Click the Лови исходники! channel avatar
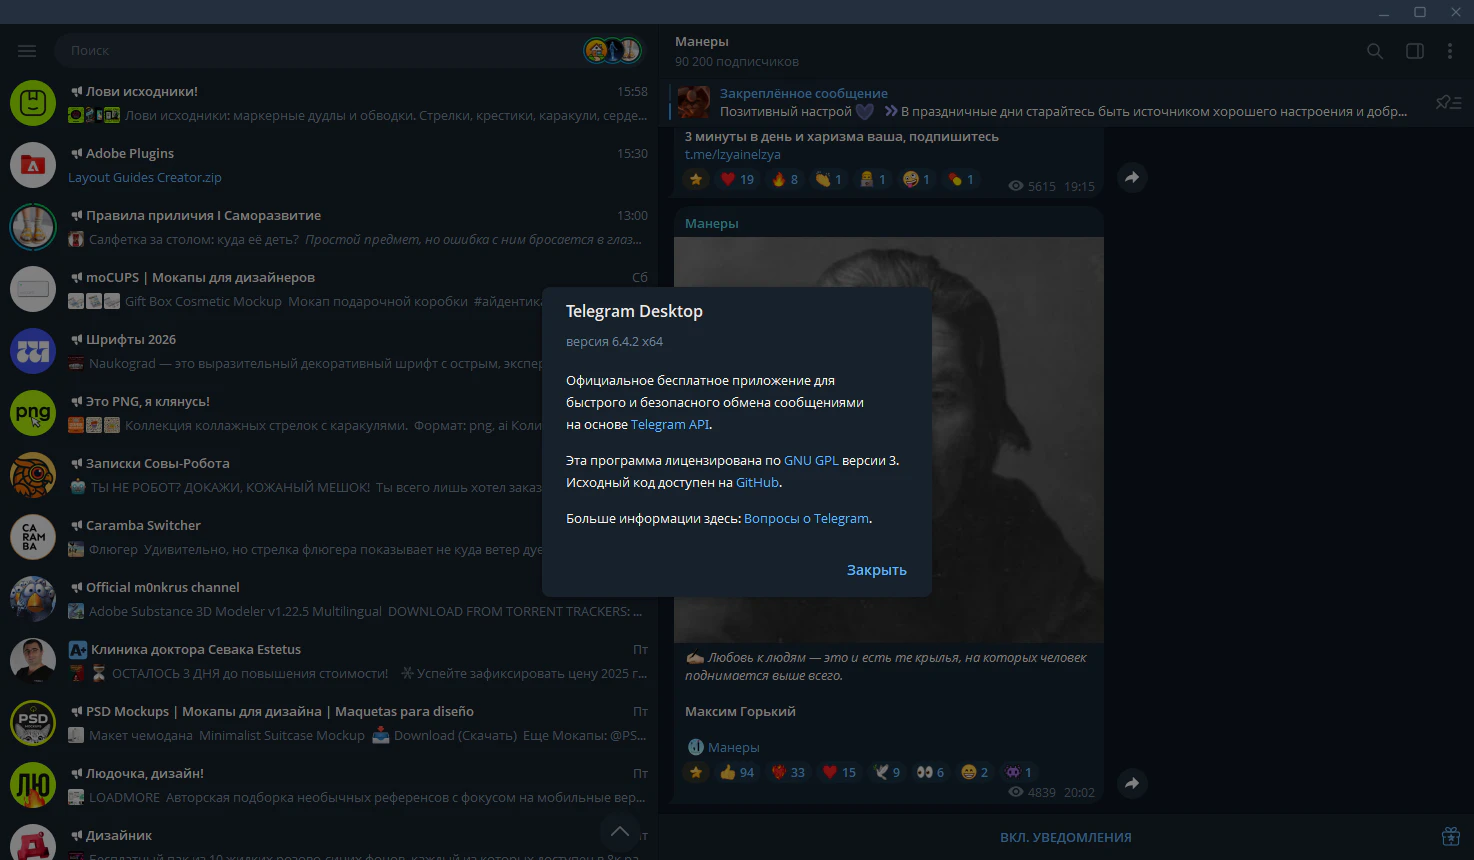The width and height of the screenshot is (1474, 860). 33,103
